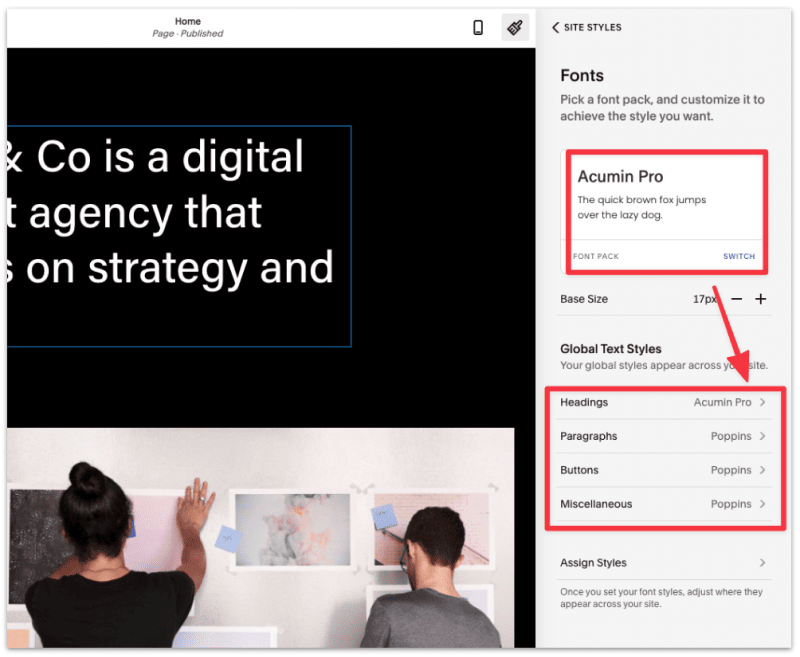800x657 pixels.
Task: Open the mobile preview icon
Action: coord(477,27)
